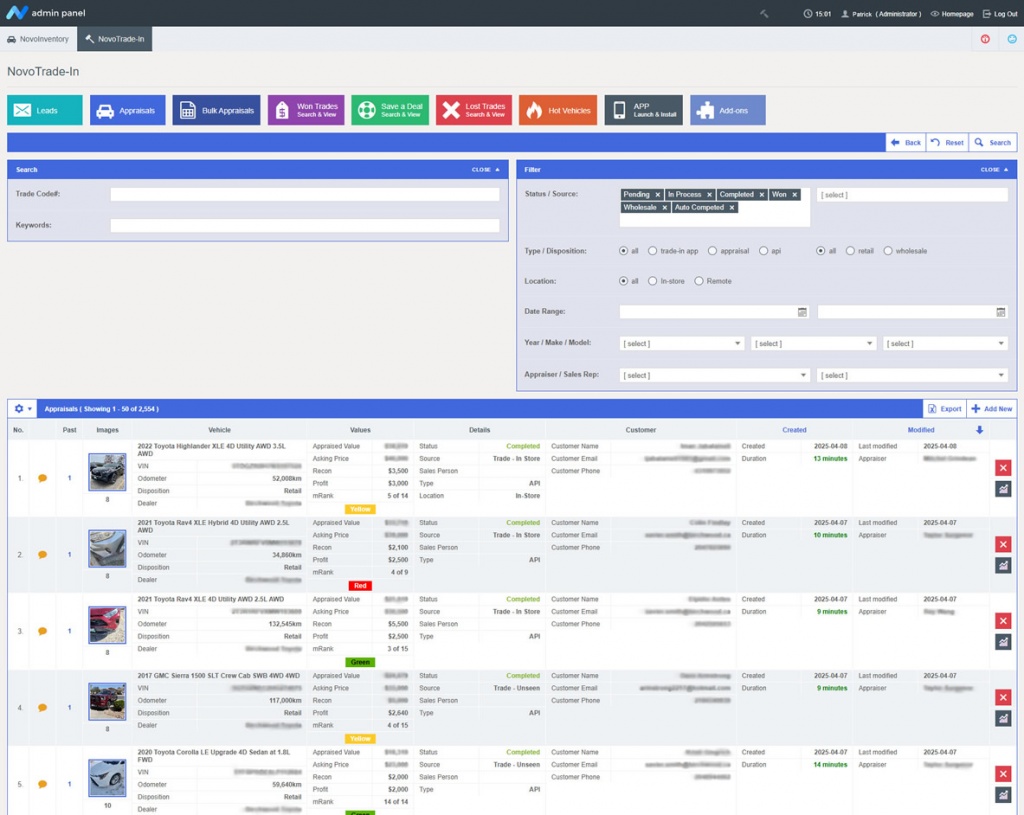Sort appraisals by Modified column

(921, 430)
